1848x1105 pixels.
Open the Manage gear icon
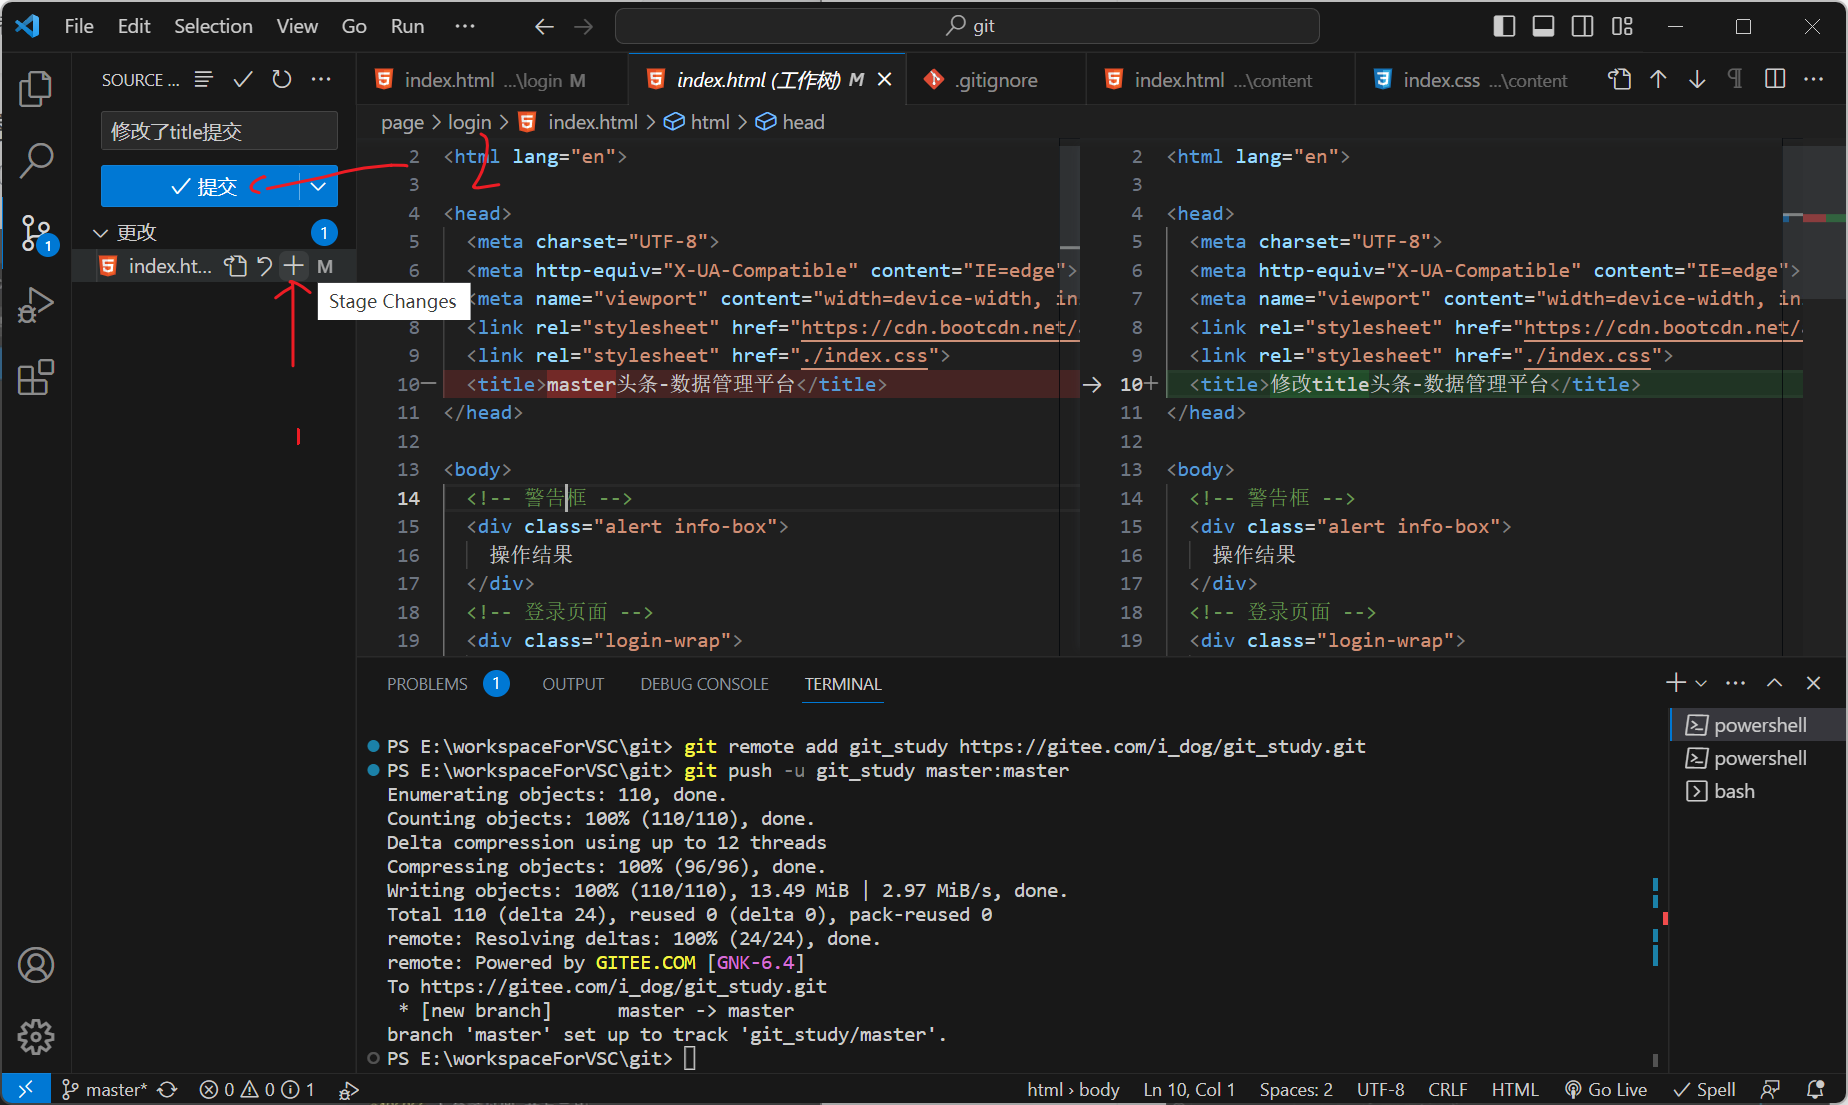[x=36, y=1037]
